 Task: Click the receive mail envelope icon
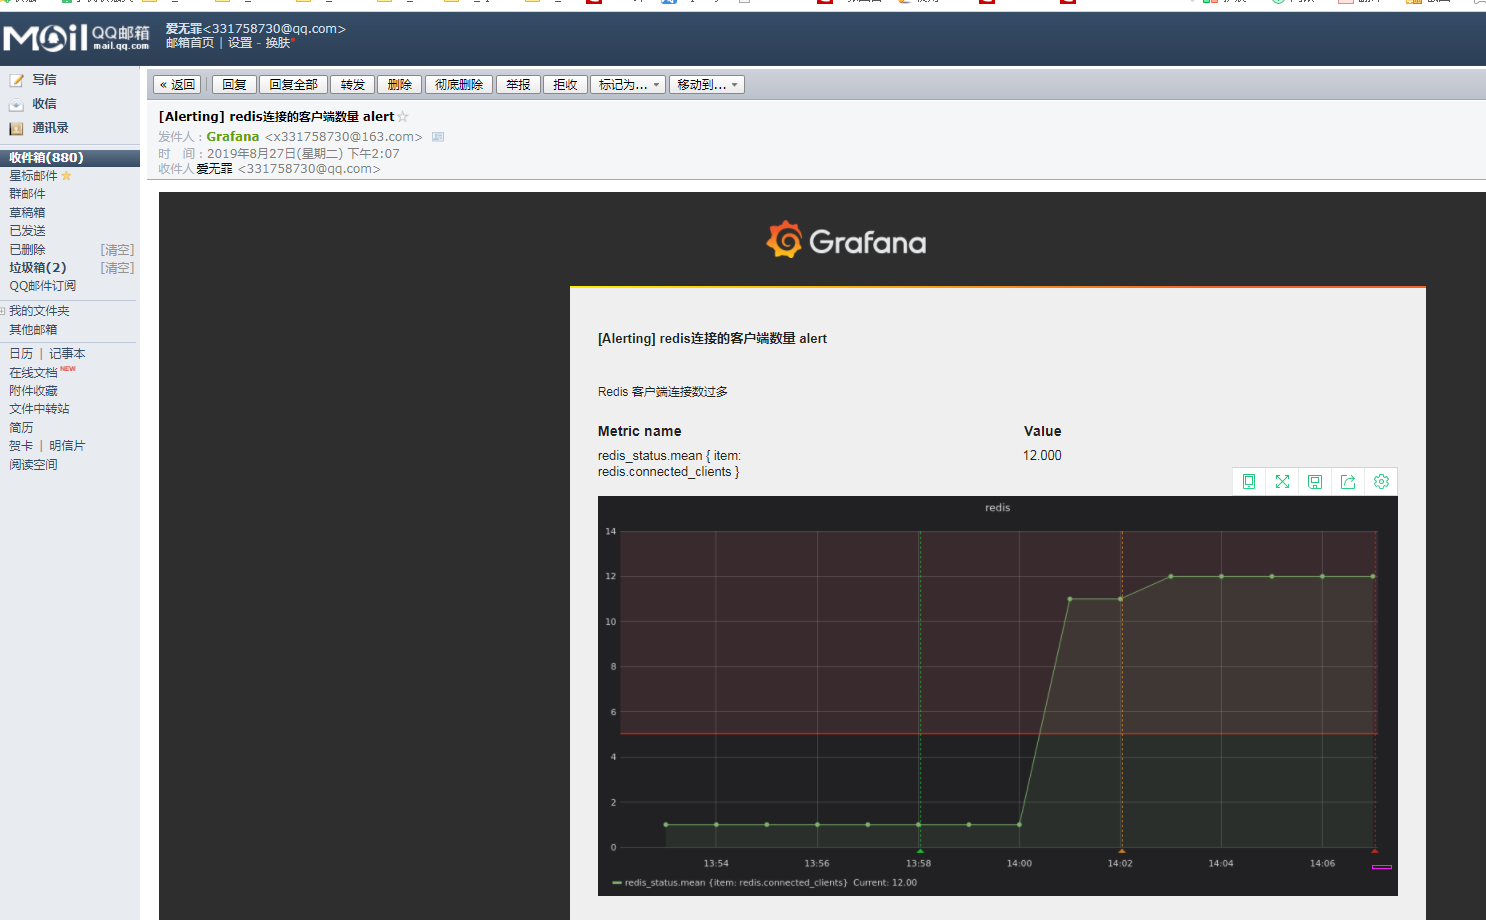16,104
